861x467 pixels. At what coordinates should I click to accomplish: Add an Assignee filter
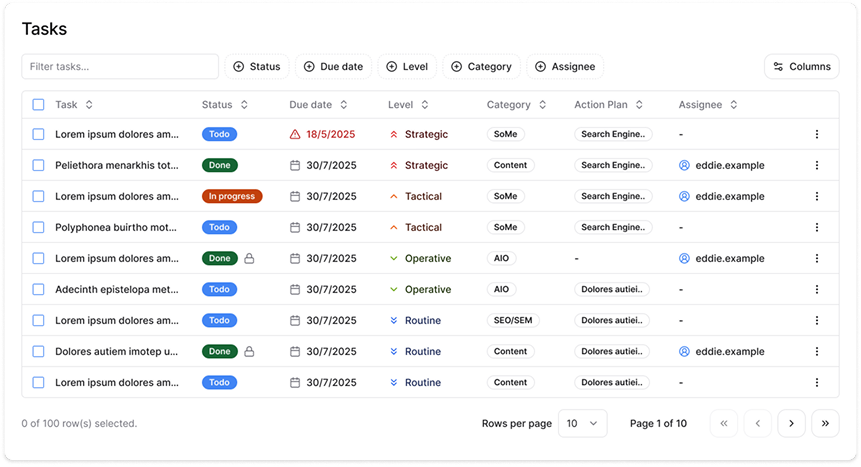click(565, 67)
